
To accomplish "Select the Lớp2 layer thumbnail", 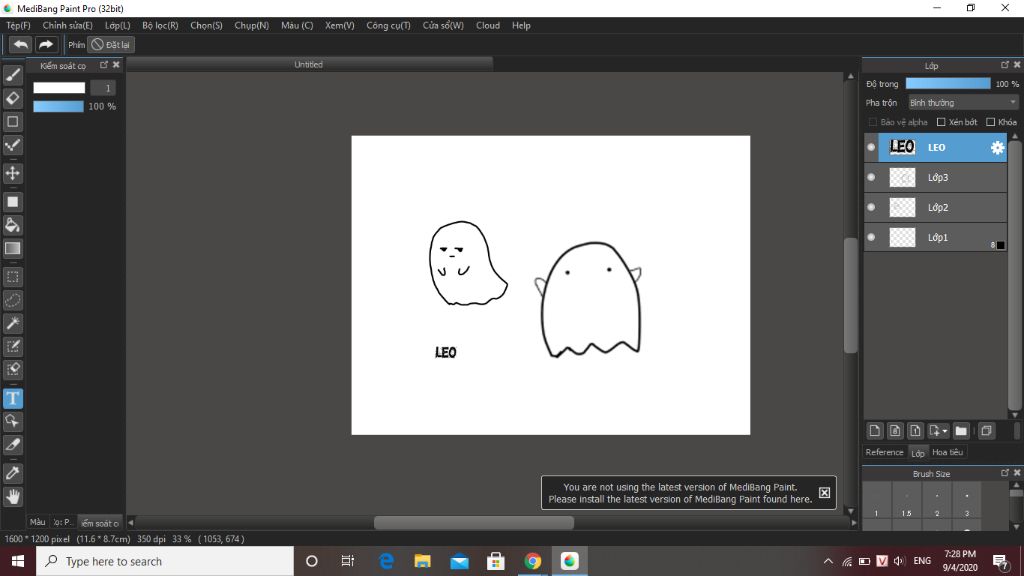I will click(x=903, y=208).
